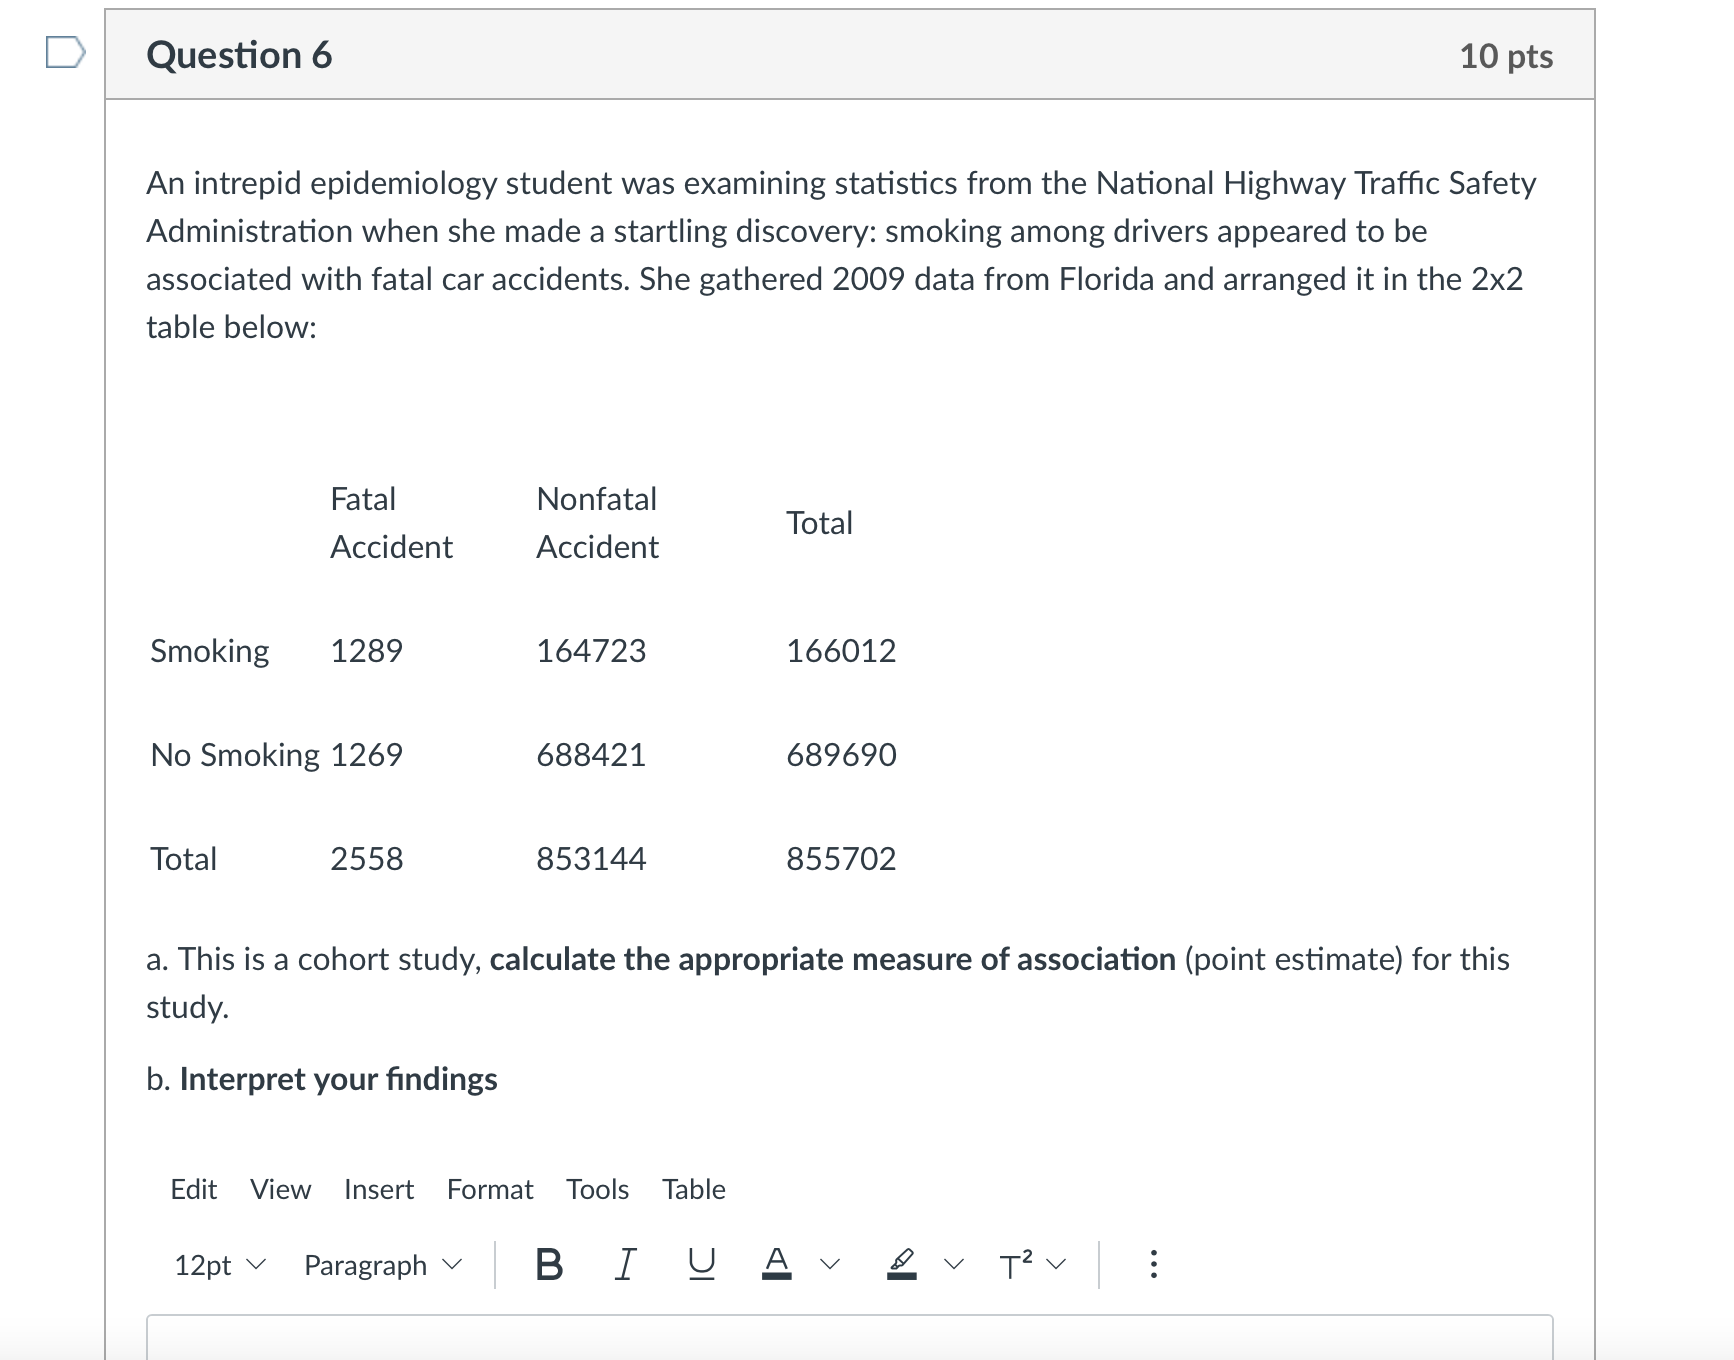The image size is (1734, 1360).
Task: Open the Insert menu
Action: coord(379,1189)
